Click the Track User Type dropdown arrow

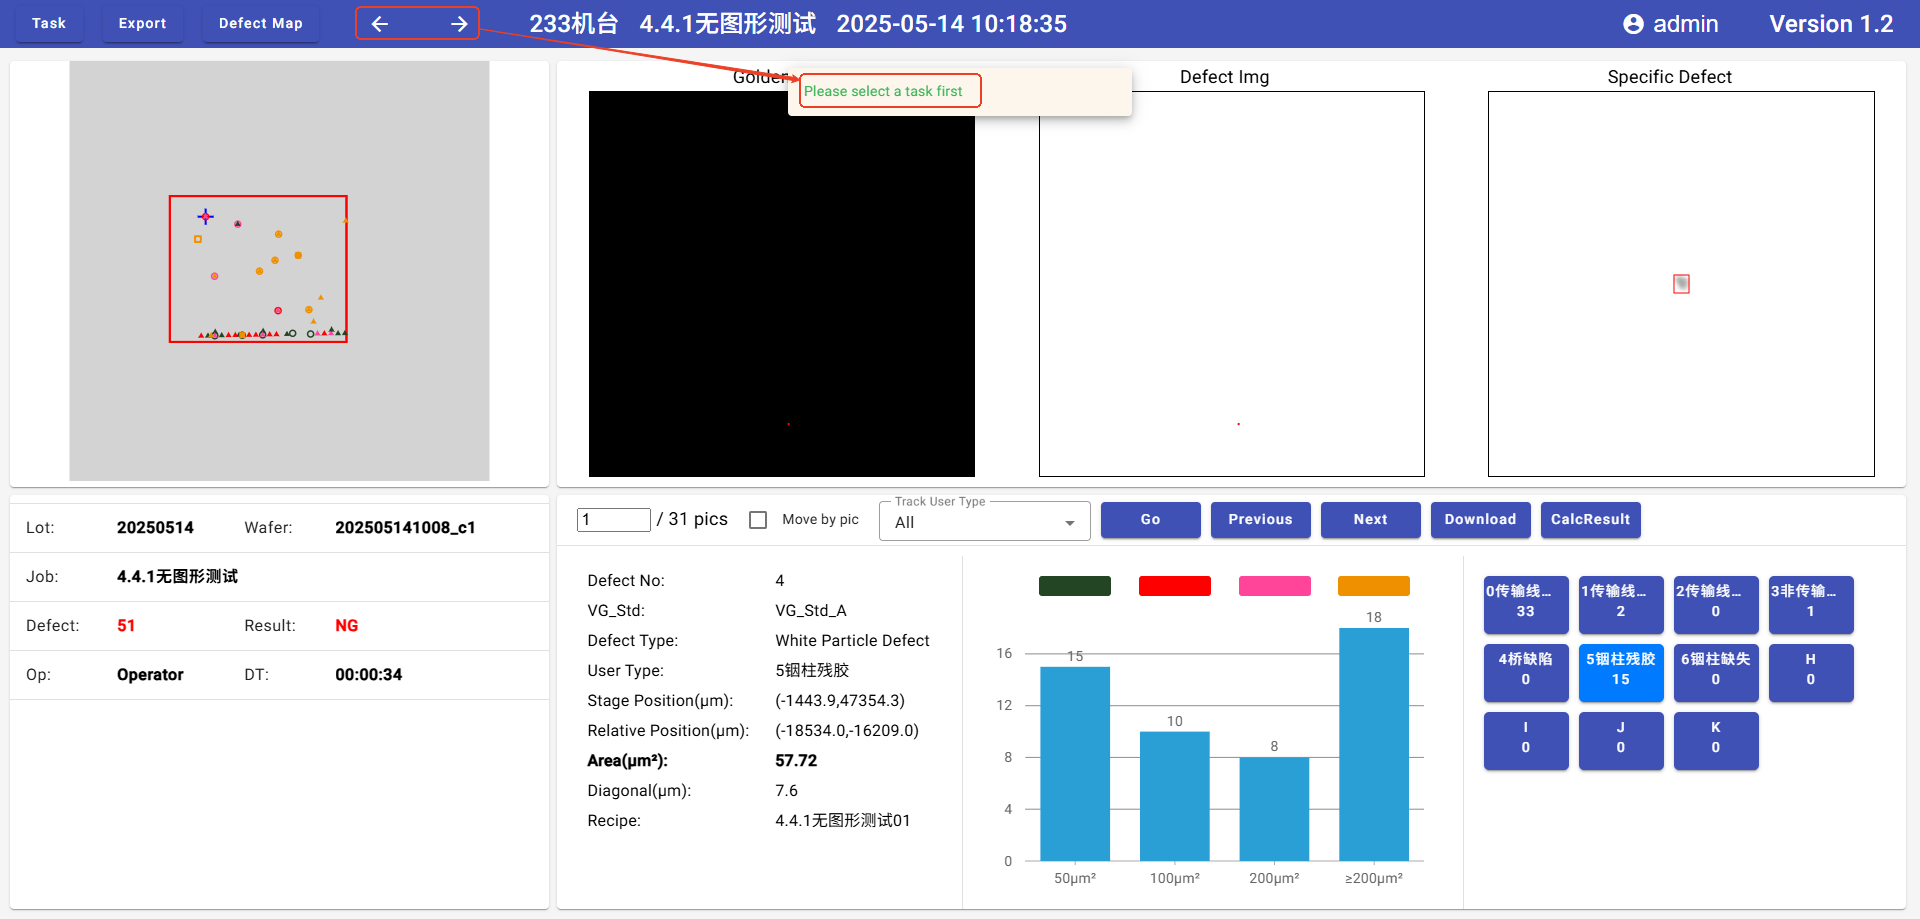point(1070,523)
